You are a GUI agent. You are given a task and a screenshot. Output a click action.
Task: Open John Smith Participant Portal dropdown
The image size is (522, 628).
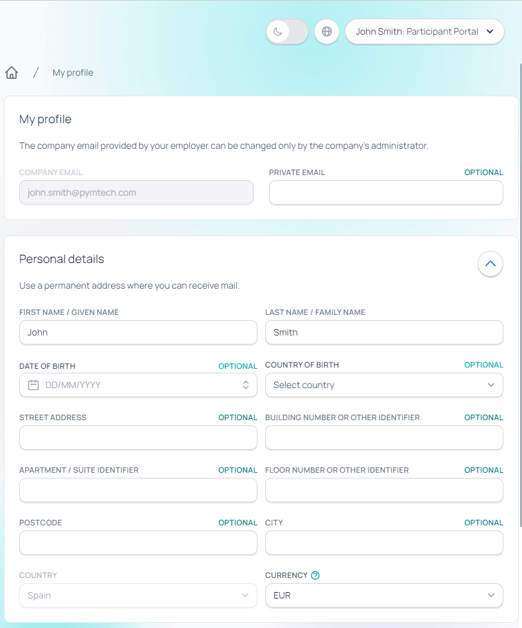pyautogui.click(x=424, y=31)
